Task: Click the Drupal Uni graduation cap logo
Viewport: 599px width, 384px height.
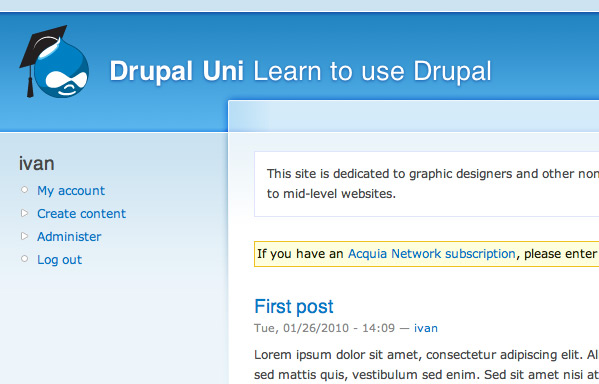Action: pyautogui.click(x=54, y=62)
